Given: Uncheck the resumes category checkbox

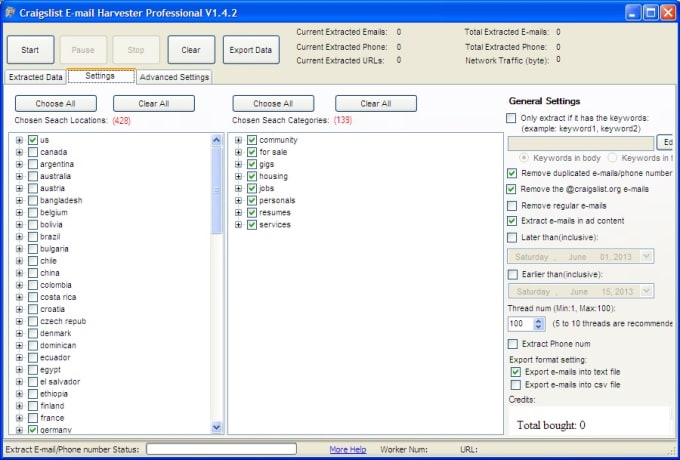Looking at the screenshot, I should (252, 213).
